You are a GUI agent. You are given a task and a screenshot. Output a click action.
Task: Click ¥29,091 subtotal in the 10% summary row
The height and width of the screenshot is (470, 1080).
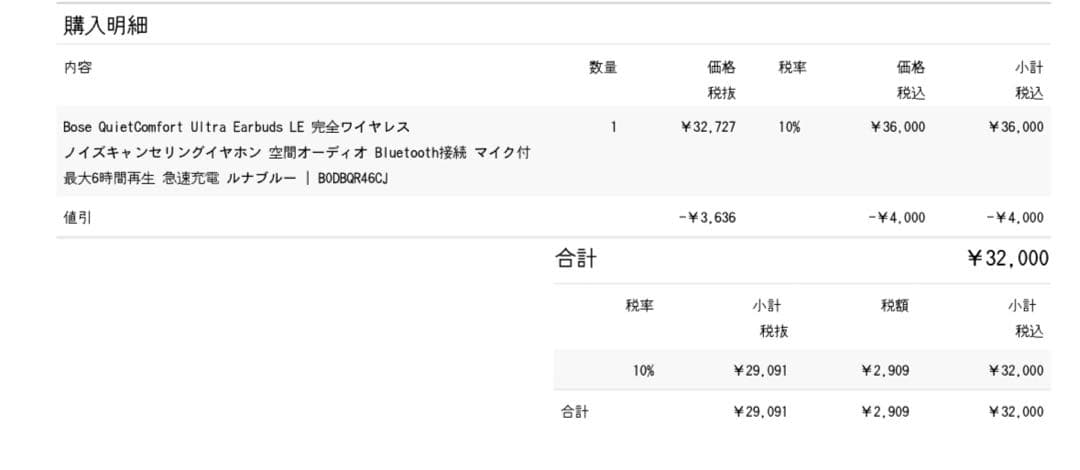[760, 370]
